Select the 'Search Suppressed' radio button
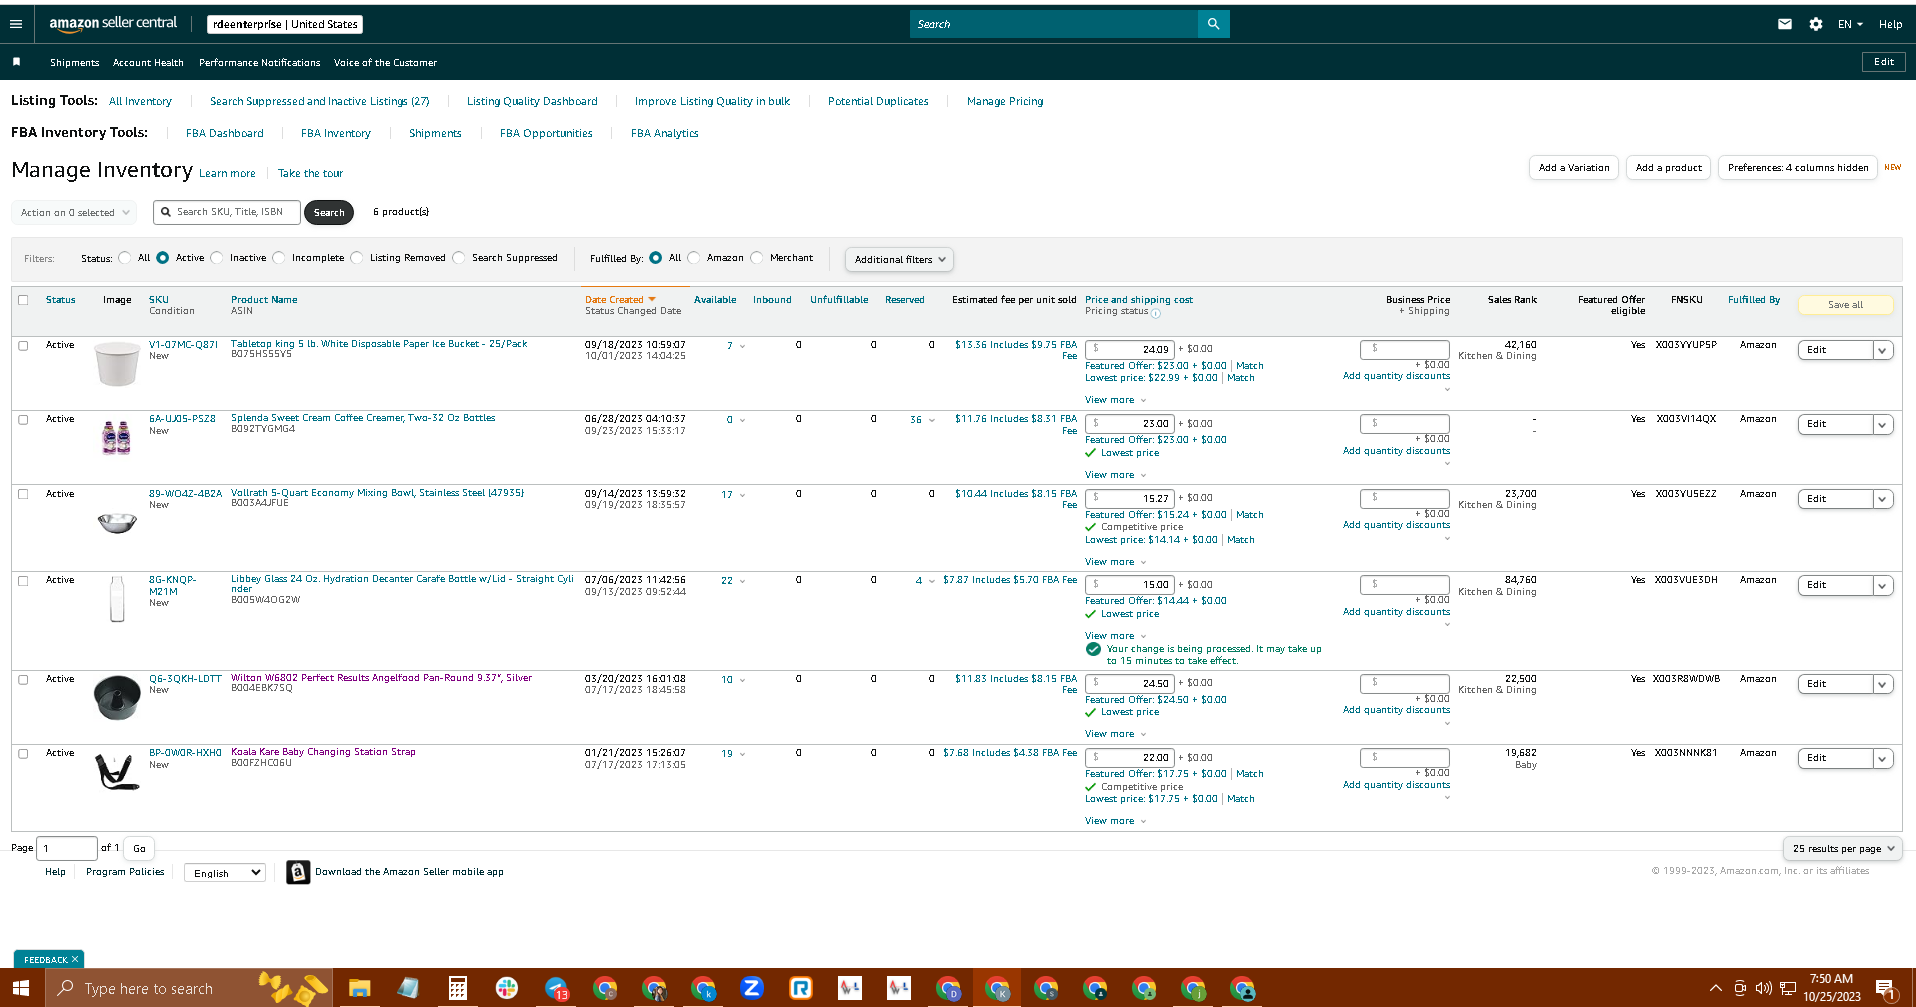Screen dimensions: 1916x1007 click(459, 258)
